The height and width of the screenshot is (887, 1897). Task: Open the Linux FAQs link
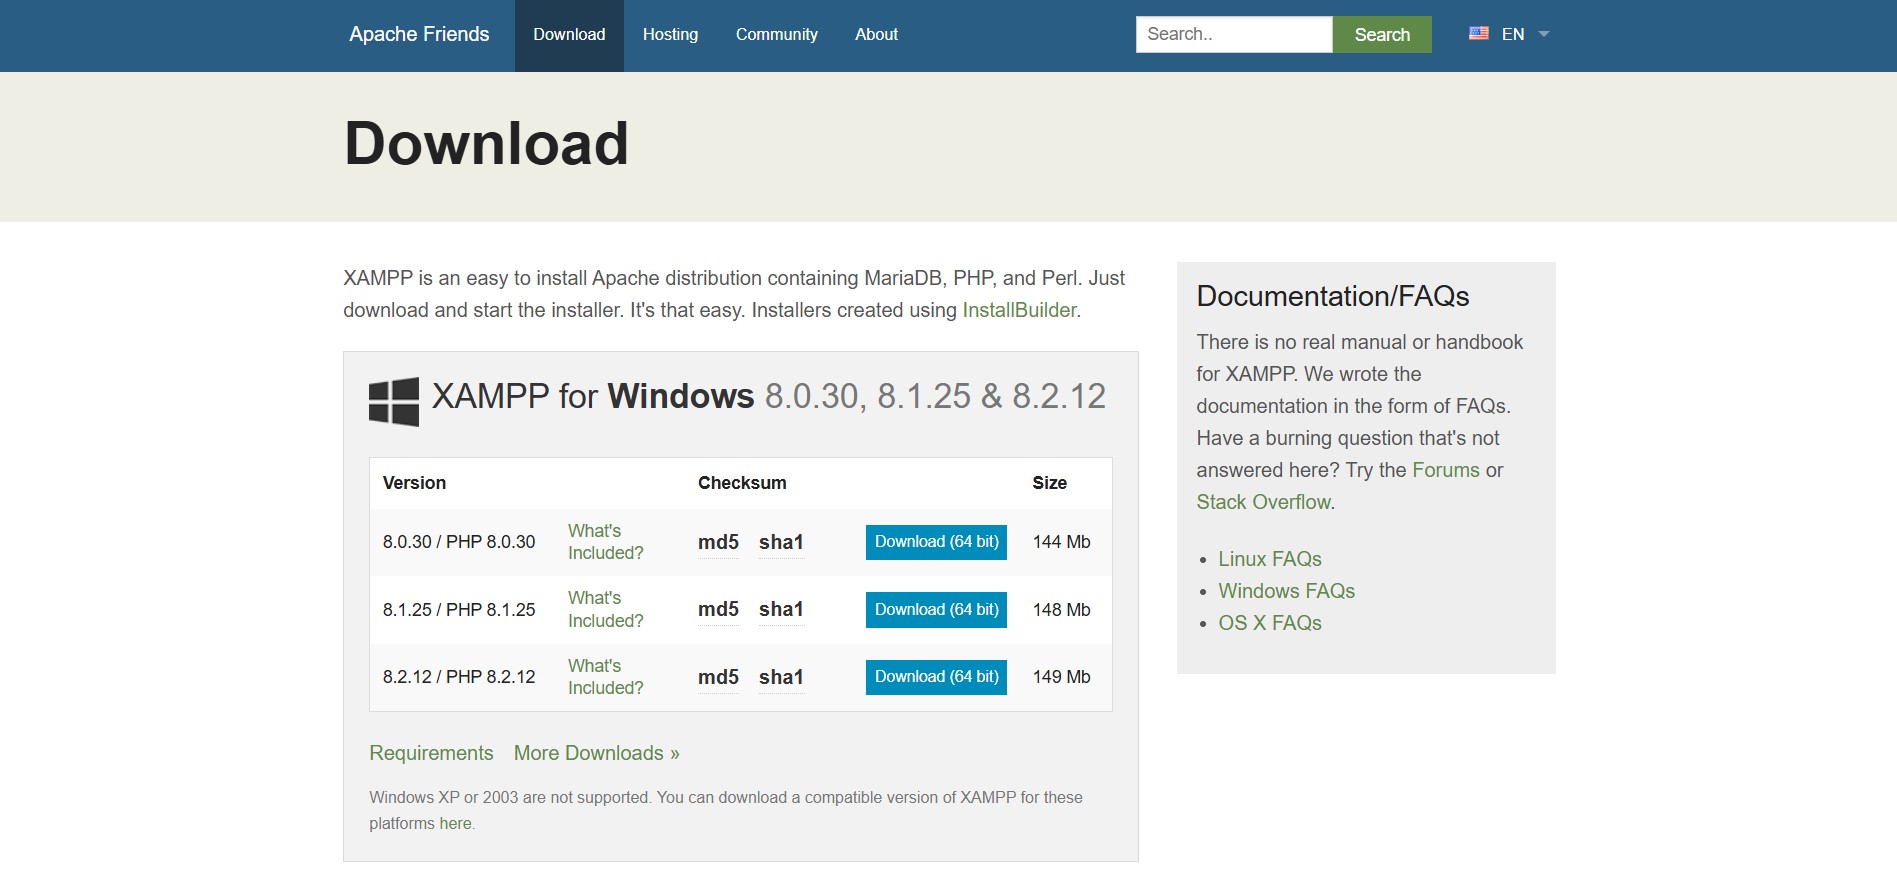pyautogui.click(x=1269, y=559)
